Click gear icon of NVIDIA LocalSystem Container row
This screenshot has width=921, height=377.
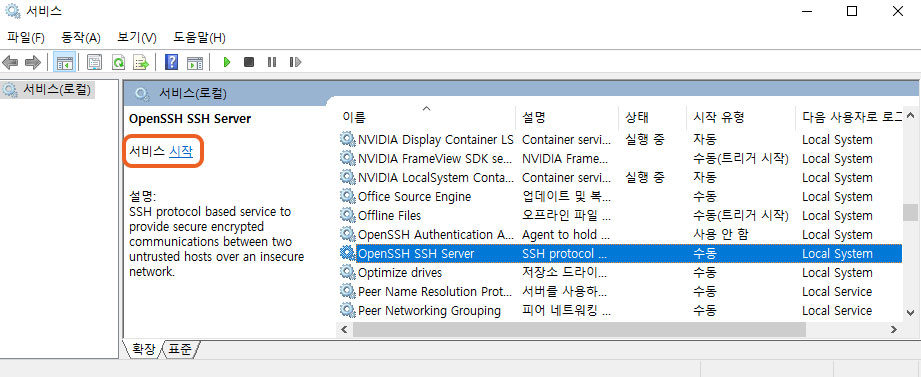coord(348,177)
